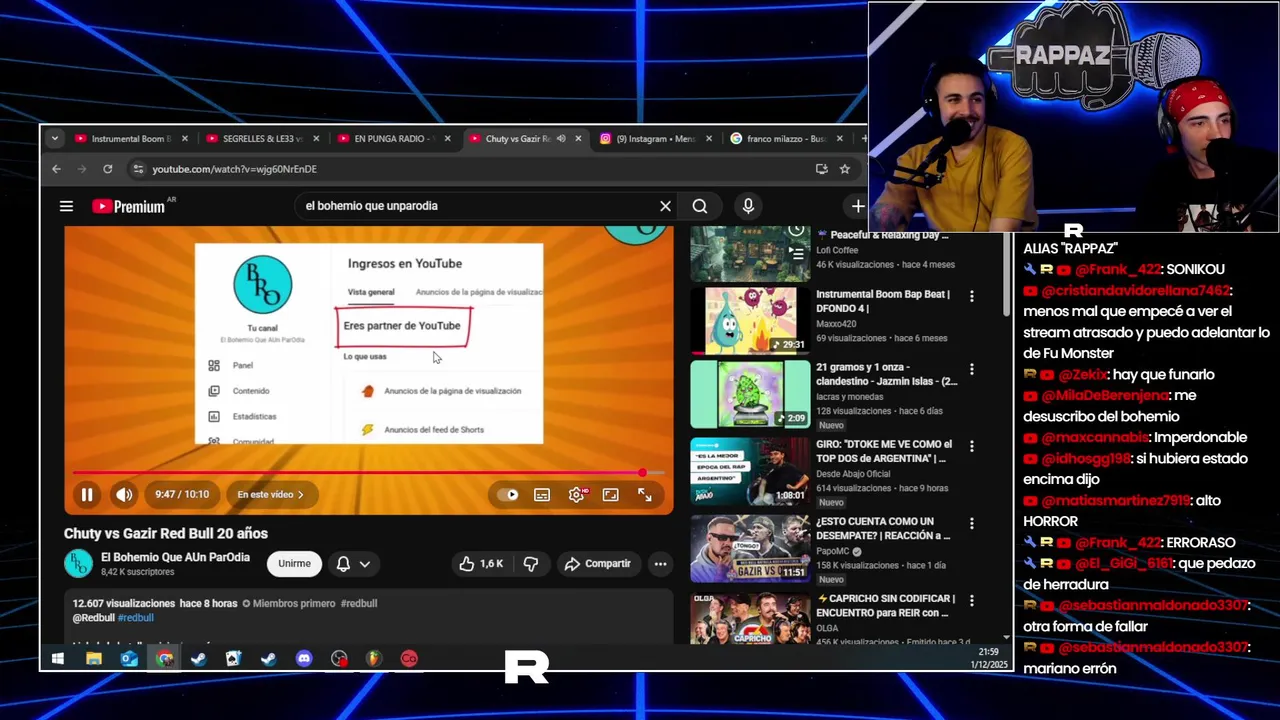
Task: Mute the video volume
Action: click(x=123, y=494)
